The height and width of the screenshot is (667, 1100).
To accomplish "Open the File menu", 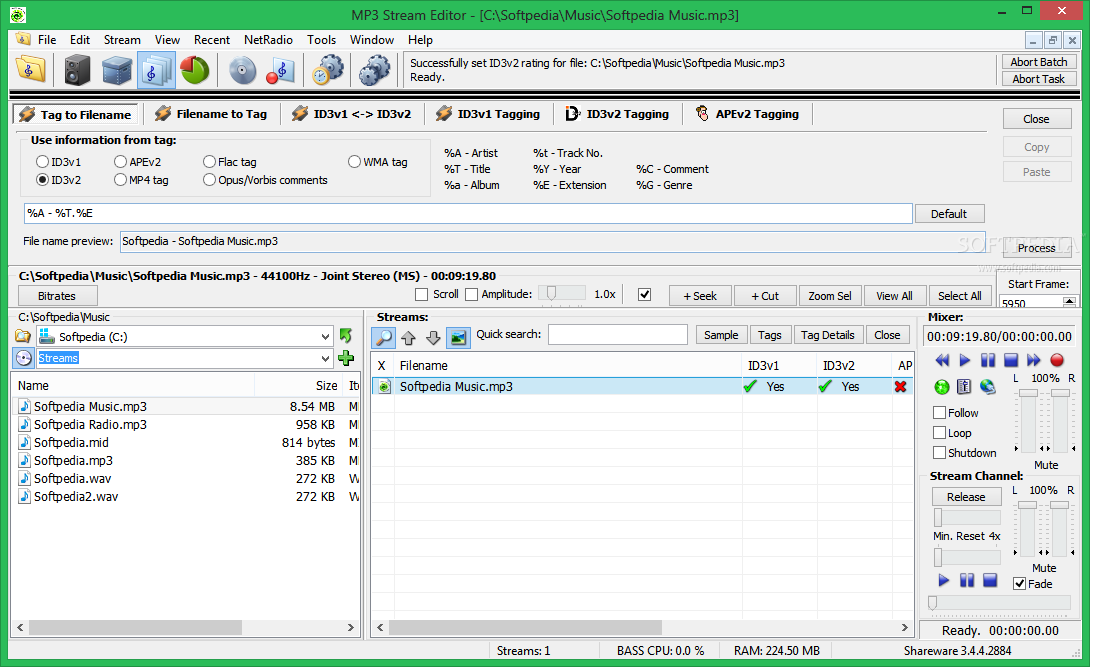I will pyautogui.click(x=47, y=40).
